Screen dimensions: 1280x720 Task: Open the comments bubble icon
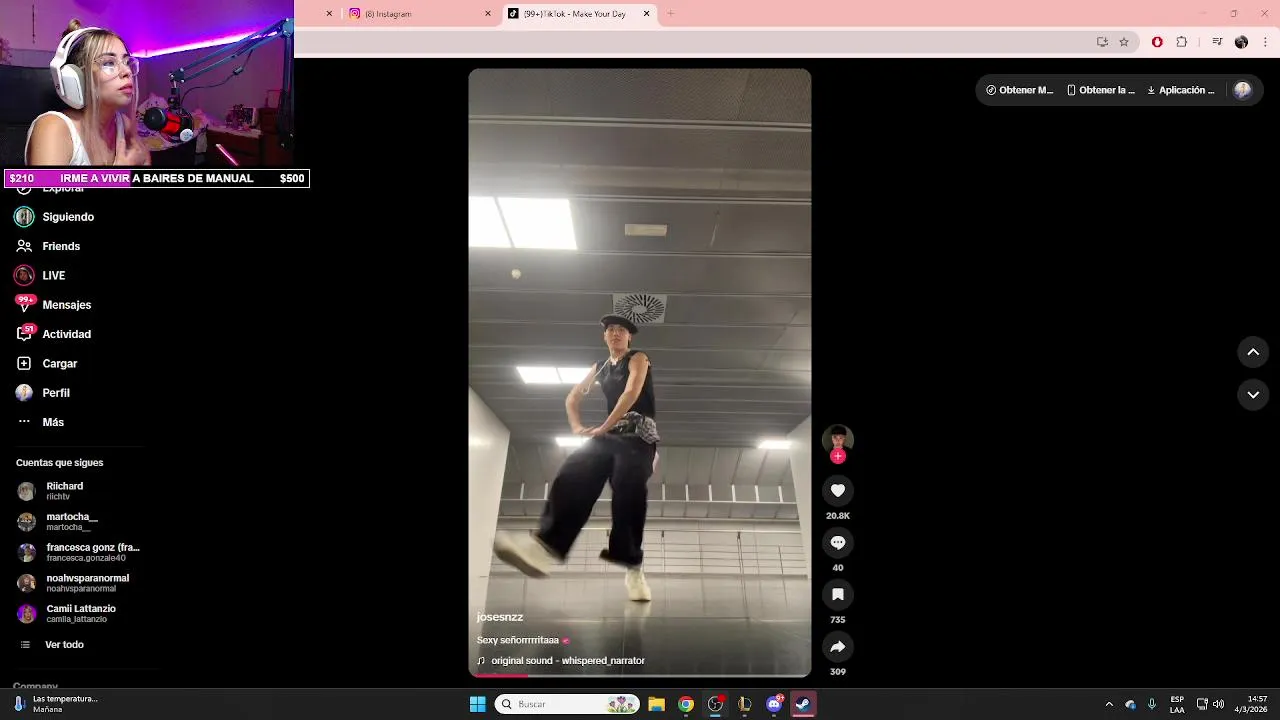(838, 542)
